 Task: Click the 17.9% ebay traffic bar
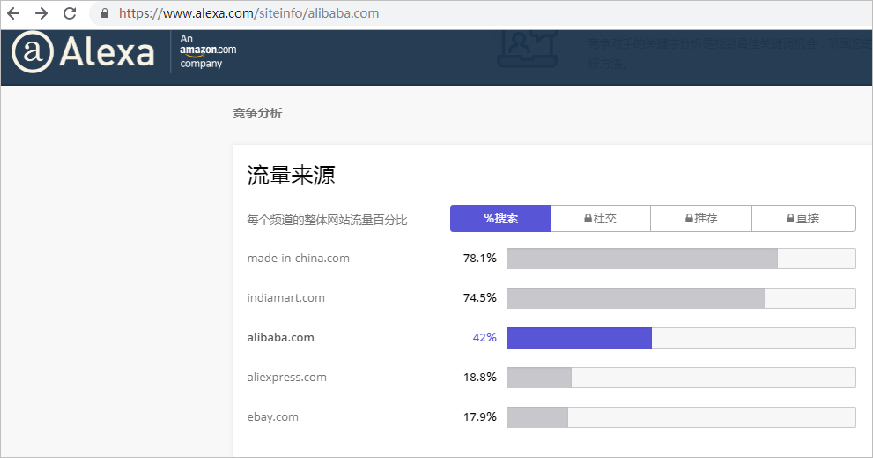click(x=681, y=418)
